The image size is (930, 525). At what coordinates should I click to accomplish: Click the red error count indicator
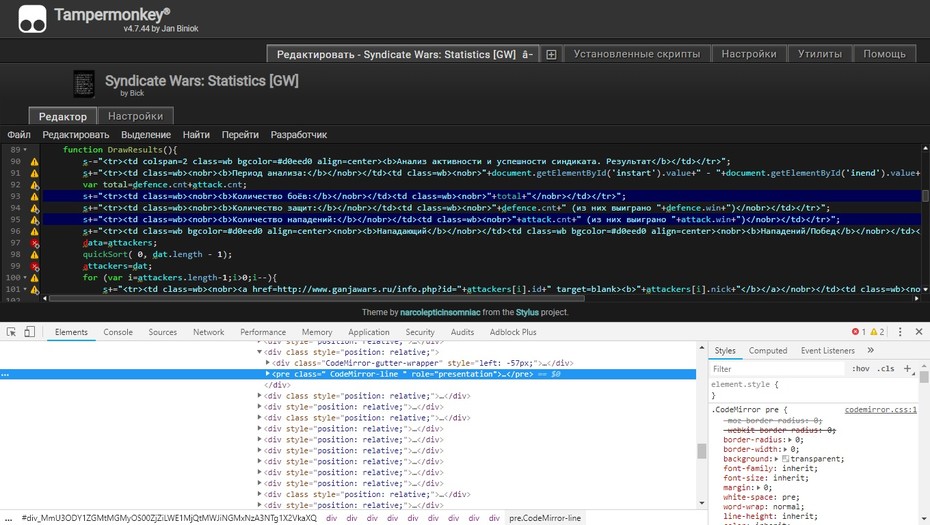click(x=859, y=332)
